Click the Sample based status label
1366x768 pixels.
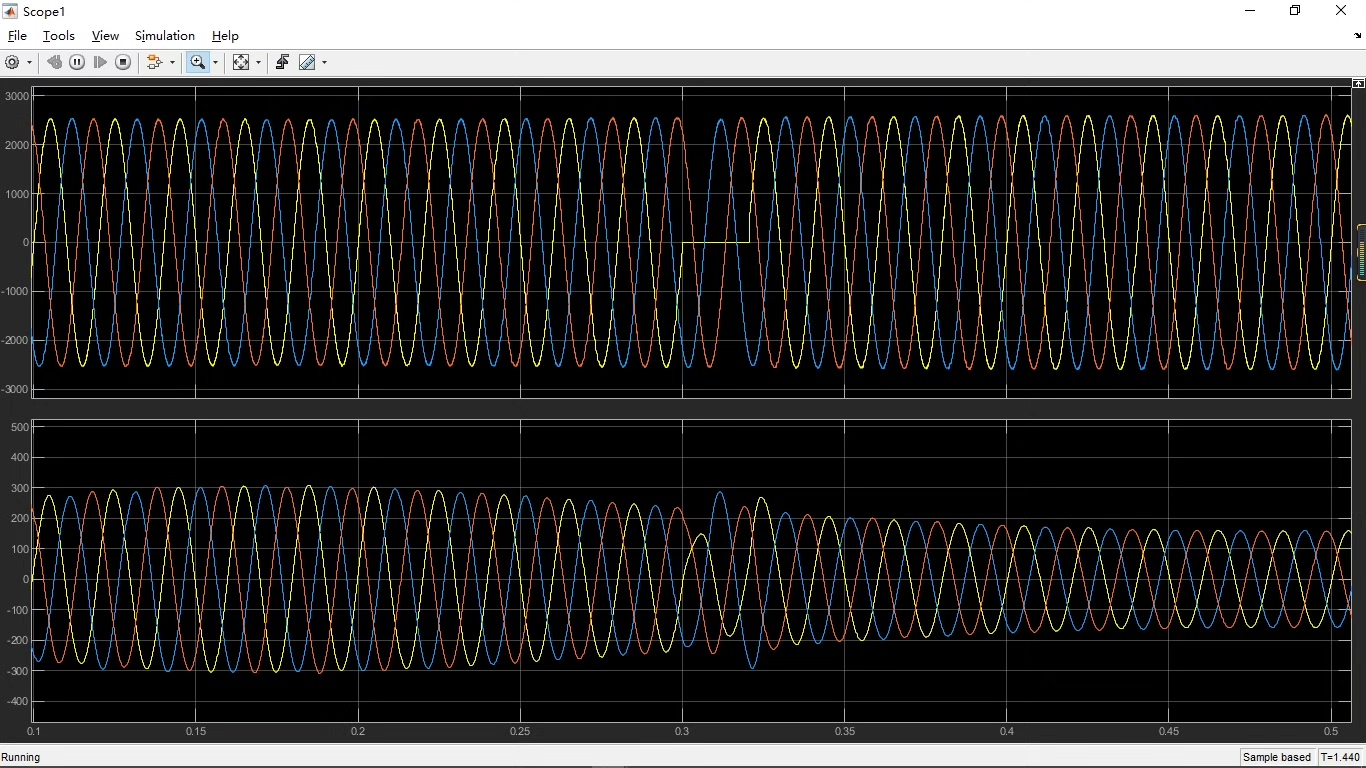pyautogui.click(x=1277, y=757)
